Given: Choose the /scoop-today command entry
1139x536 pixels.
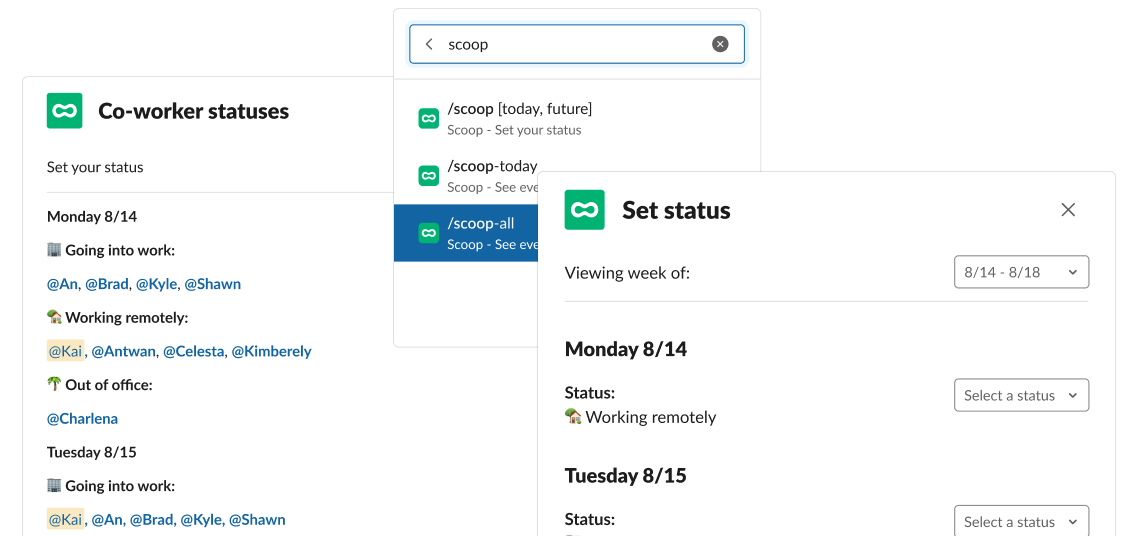Looking at the screenshot, I should 466,176.
